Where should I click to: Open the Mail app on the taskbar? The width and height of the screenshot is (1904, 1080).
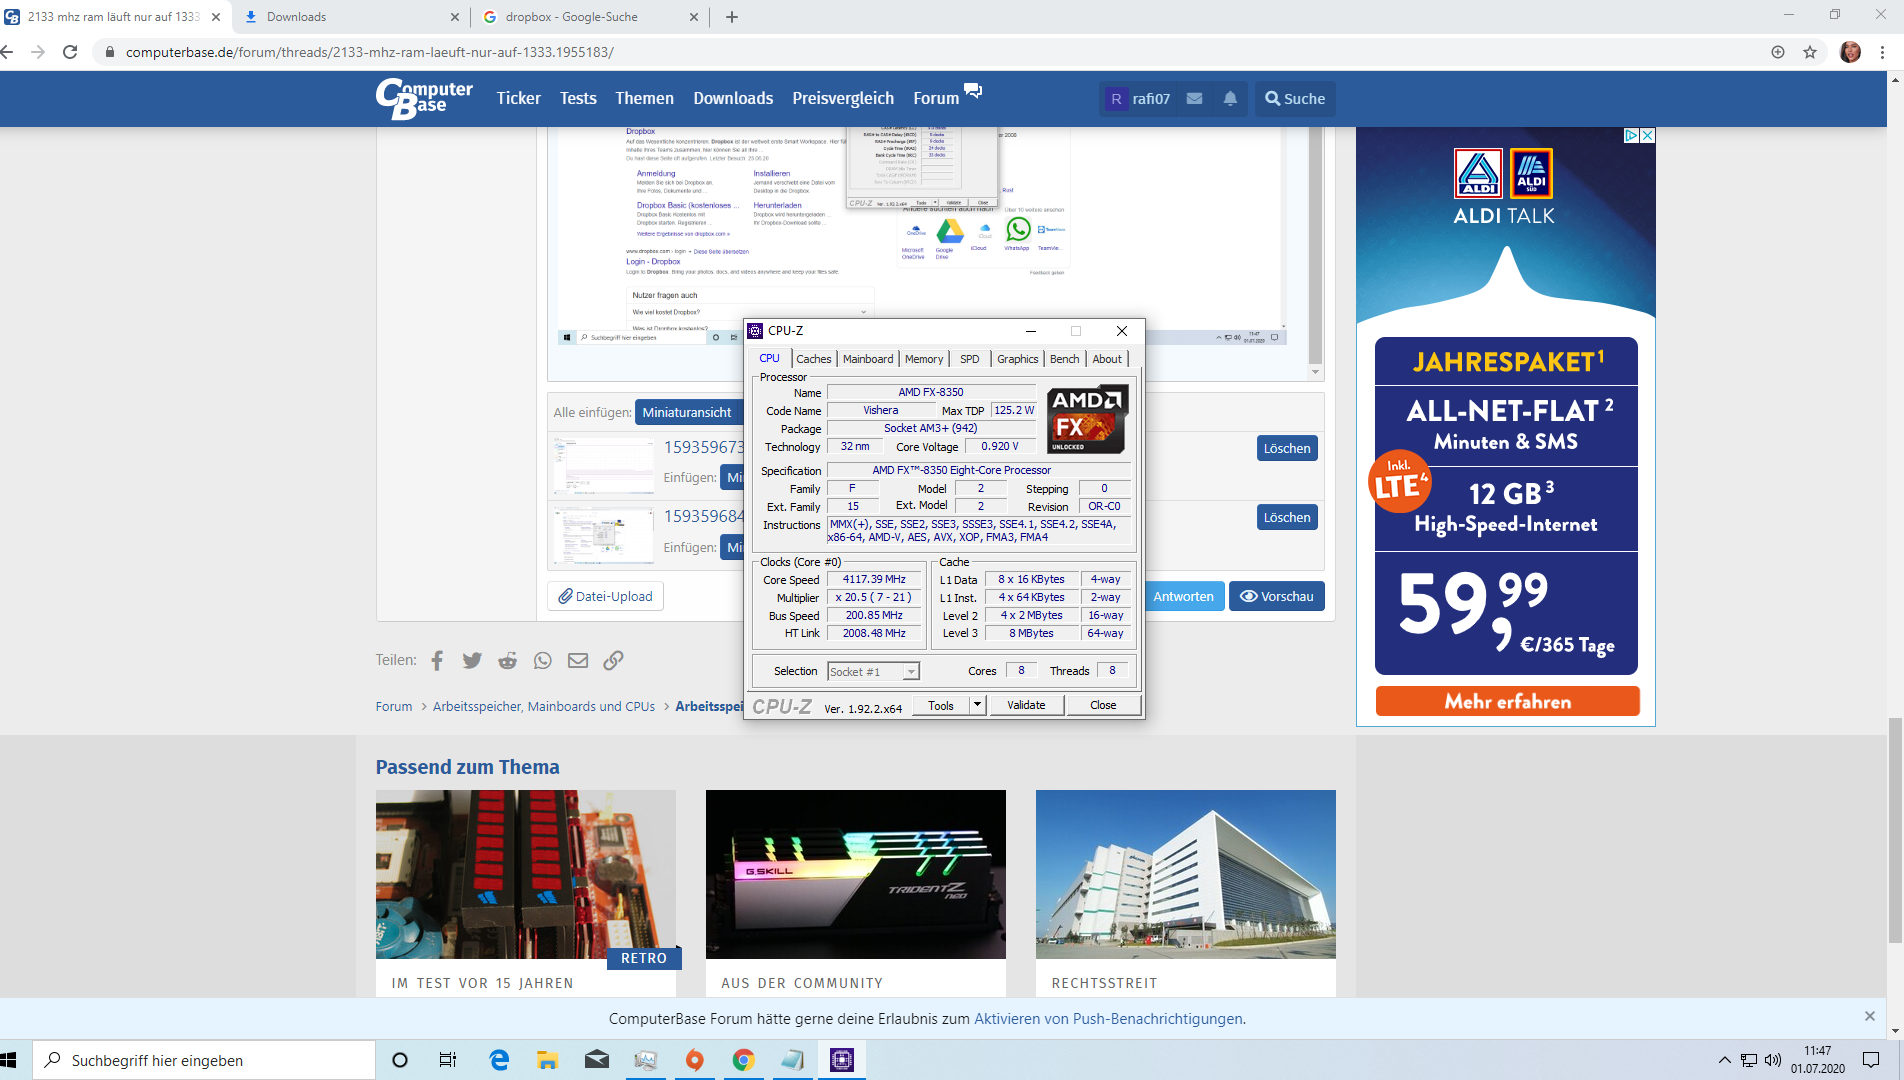click(597, 1060)
